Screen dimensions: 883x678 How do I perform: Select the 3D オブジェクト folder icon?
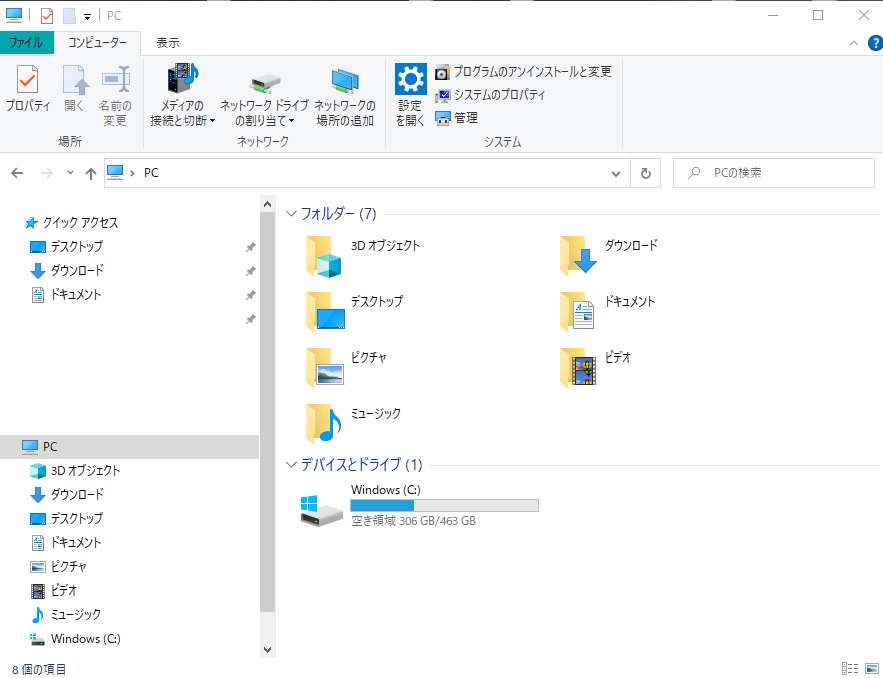324,256
